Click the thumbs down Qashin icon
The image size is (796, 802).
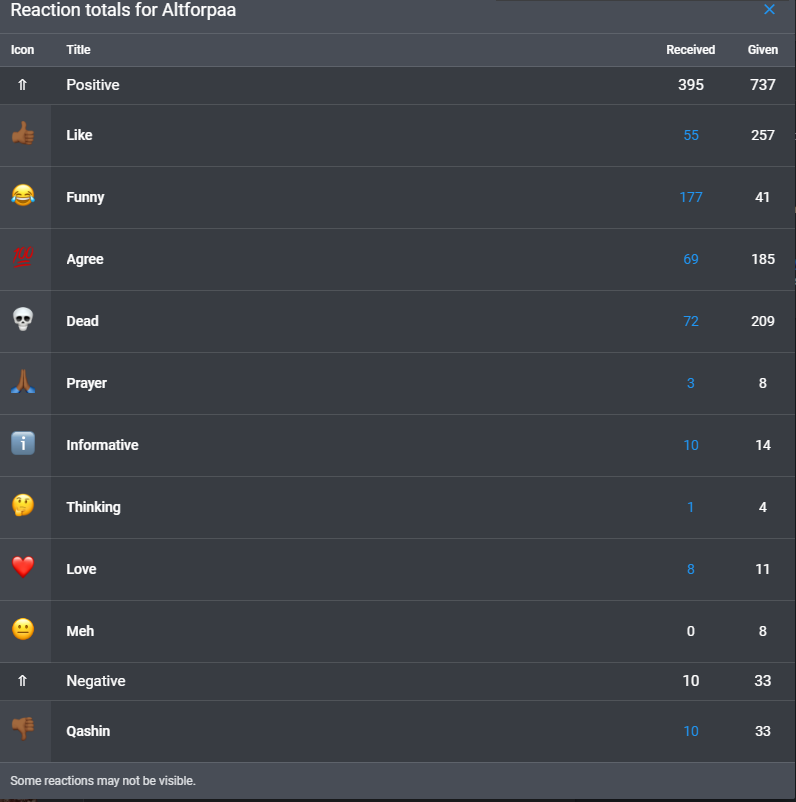23,728
